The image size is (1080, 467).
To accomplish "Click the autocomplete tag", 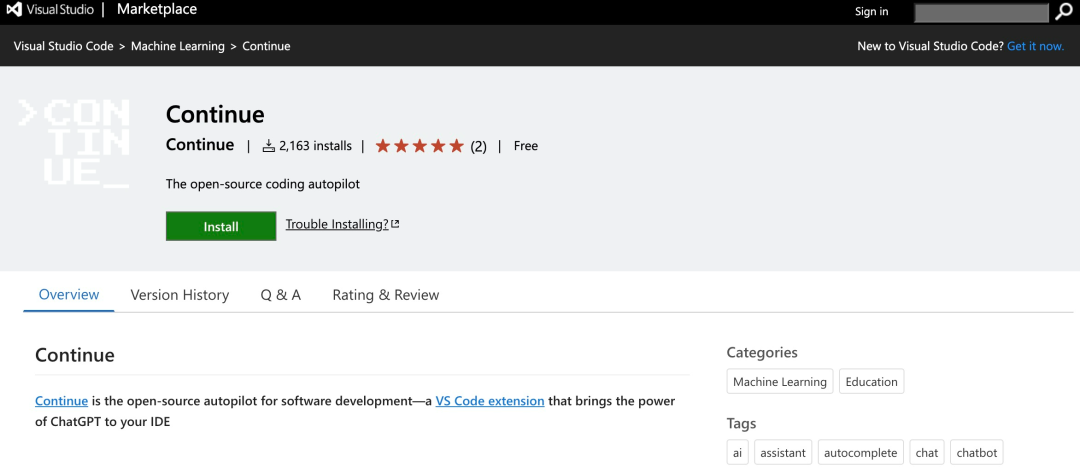I will coord(861,453).
